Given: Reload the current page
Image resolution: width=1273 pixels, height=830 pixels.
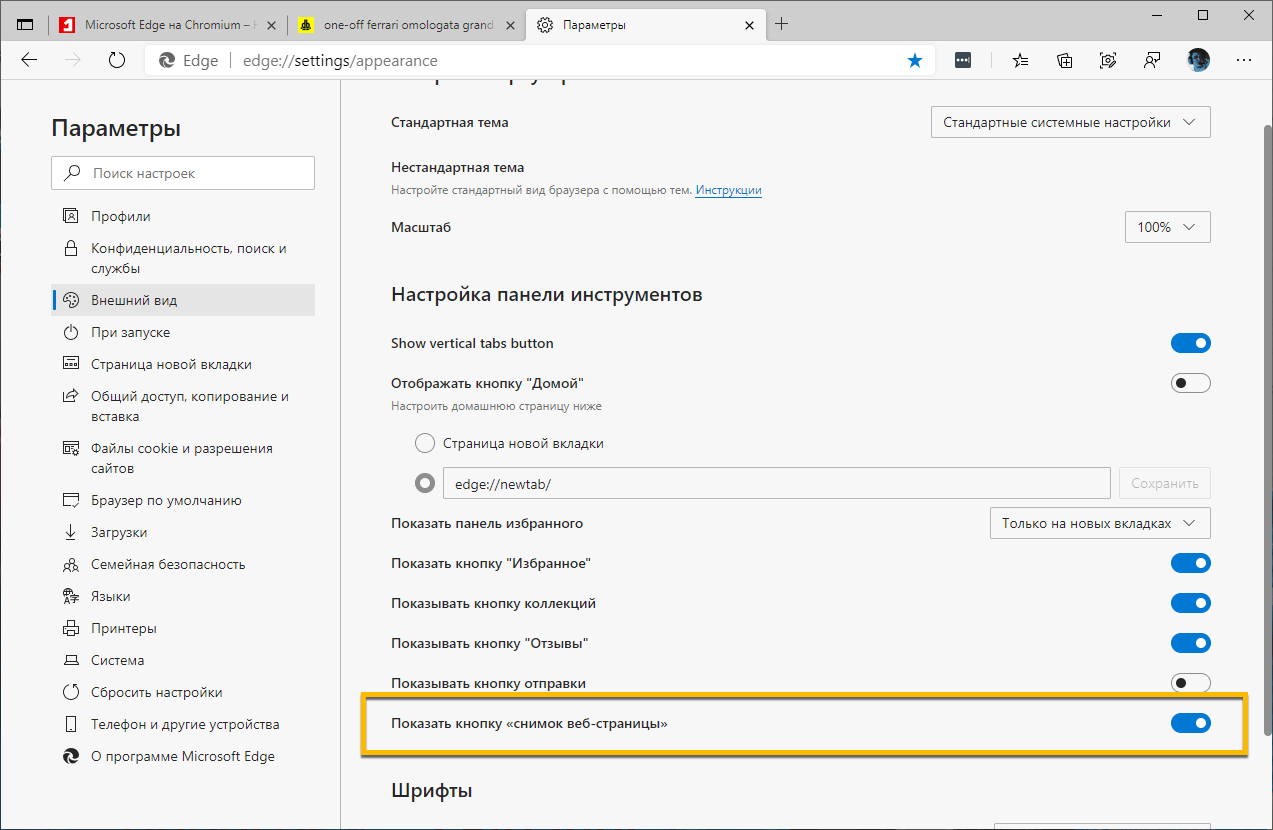Looking at the screenshot, I should tap(117, 60).
